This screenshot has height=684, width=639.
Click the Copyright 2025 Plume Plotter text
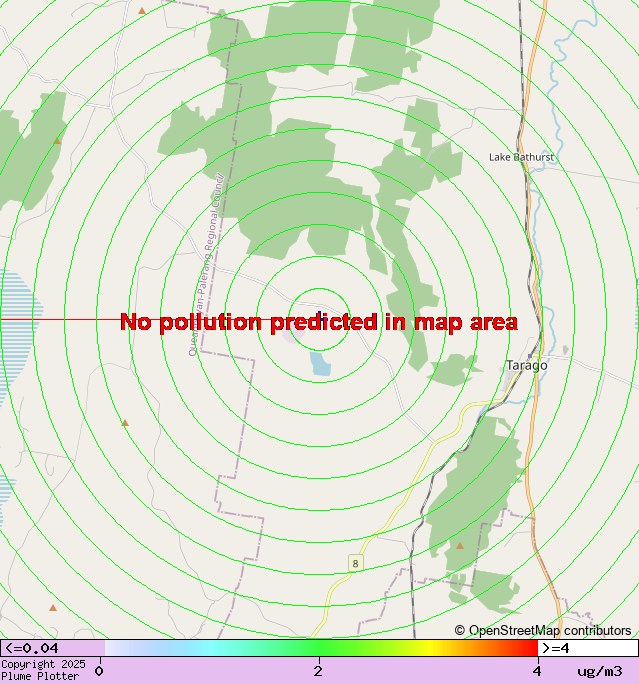[45, 670]
